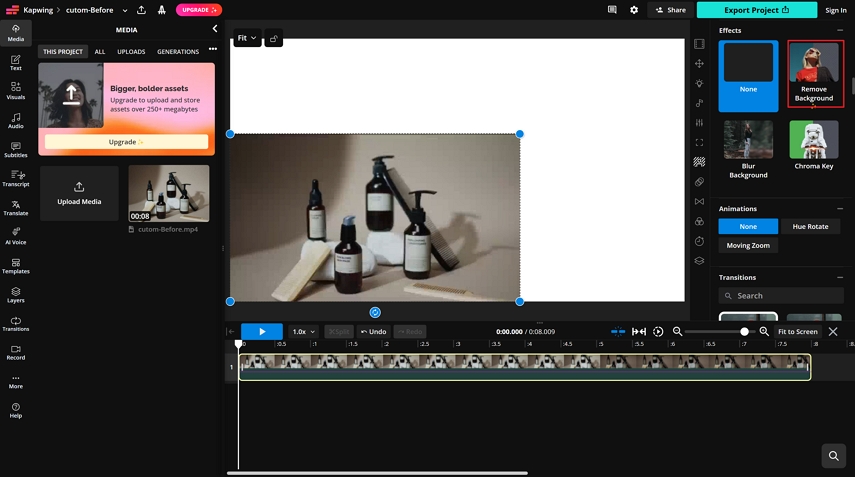Select the None effect option
Image resolution: width=855 pixels, height=477 pixels.
748,75
